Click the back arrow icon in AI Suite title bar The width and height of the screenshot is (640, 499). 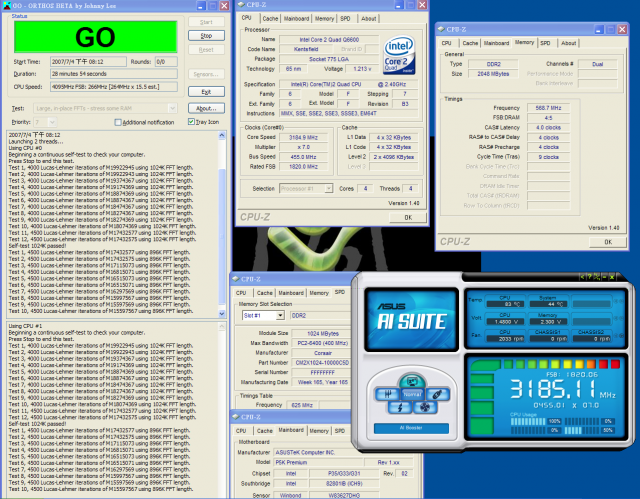[x=582, y=277]
